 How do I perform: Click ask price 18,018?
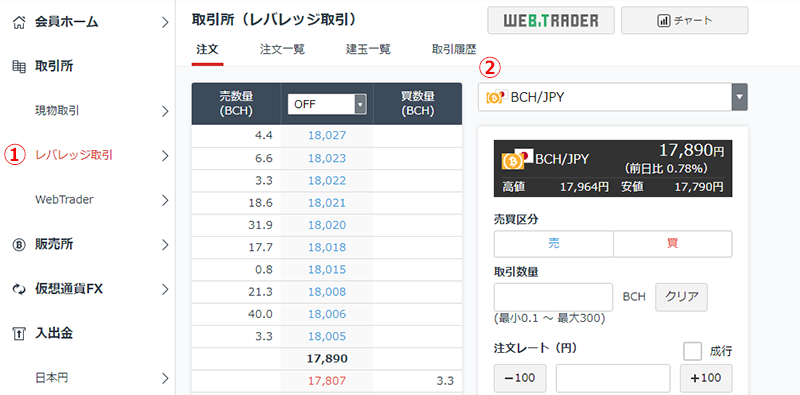click(x=327, y=248)
